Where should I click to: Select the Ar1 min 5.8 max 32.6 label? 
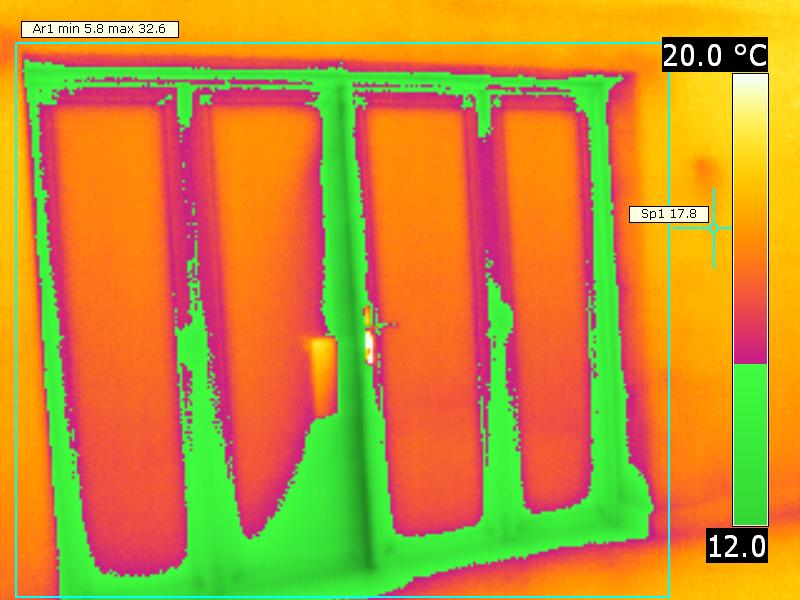pos(99,29)
